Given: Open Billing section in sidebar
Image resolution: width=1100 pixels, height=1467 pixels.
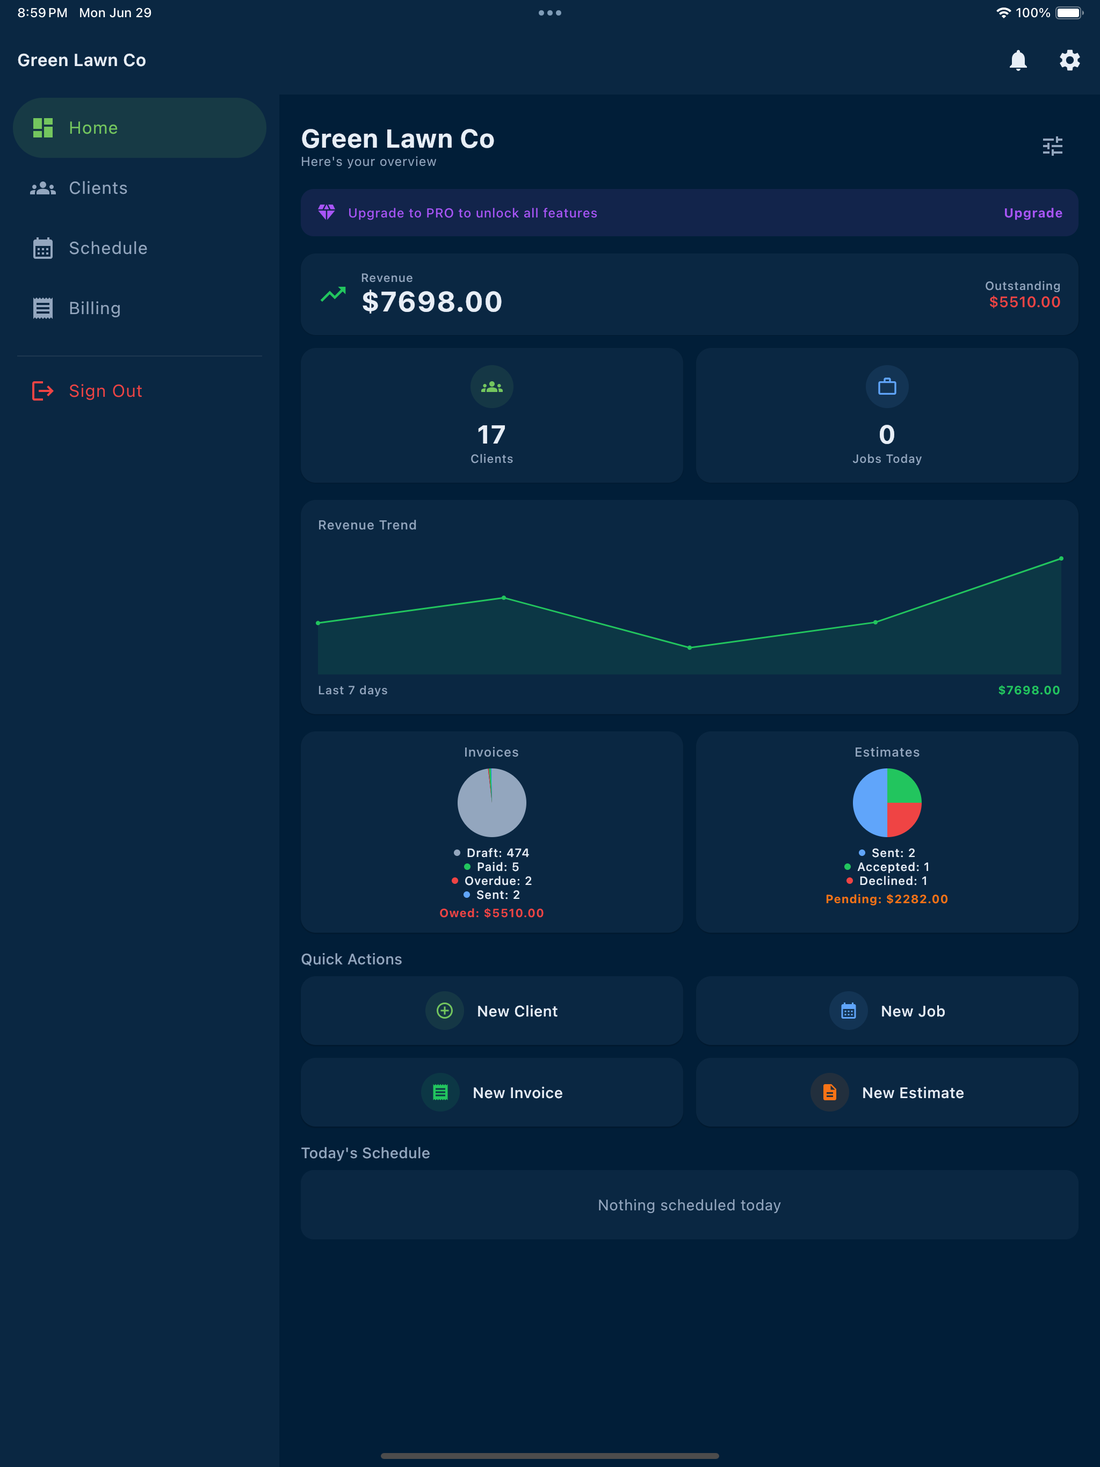Looking at the screenshot, I should pyautogui.click(x=139, y=308).
